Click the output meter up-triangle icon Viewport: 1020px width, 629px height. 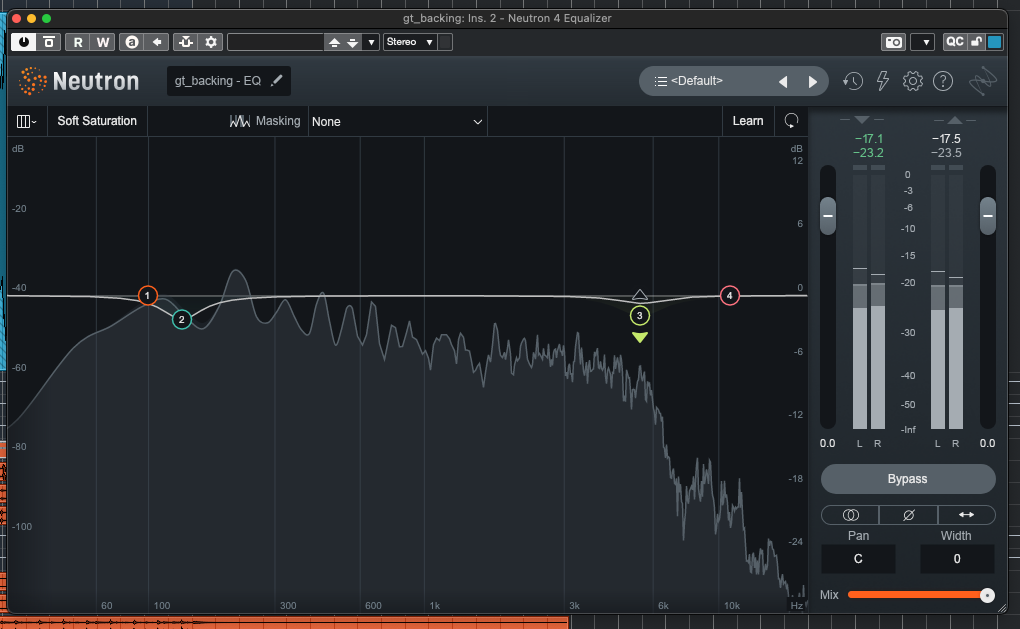click(x=954, y=120)
